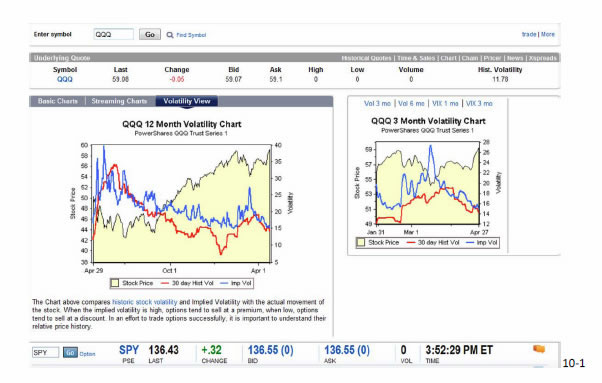Click the blue Go button beside SPY
Viewport: 602px width, 383px height.
pyautogui.click(x=70, y=353)
